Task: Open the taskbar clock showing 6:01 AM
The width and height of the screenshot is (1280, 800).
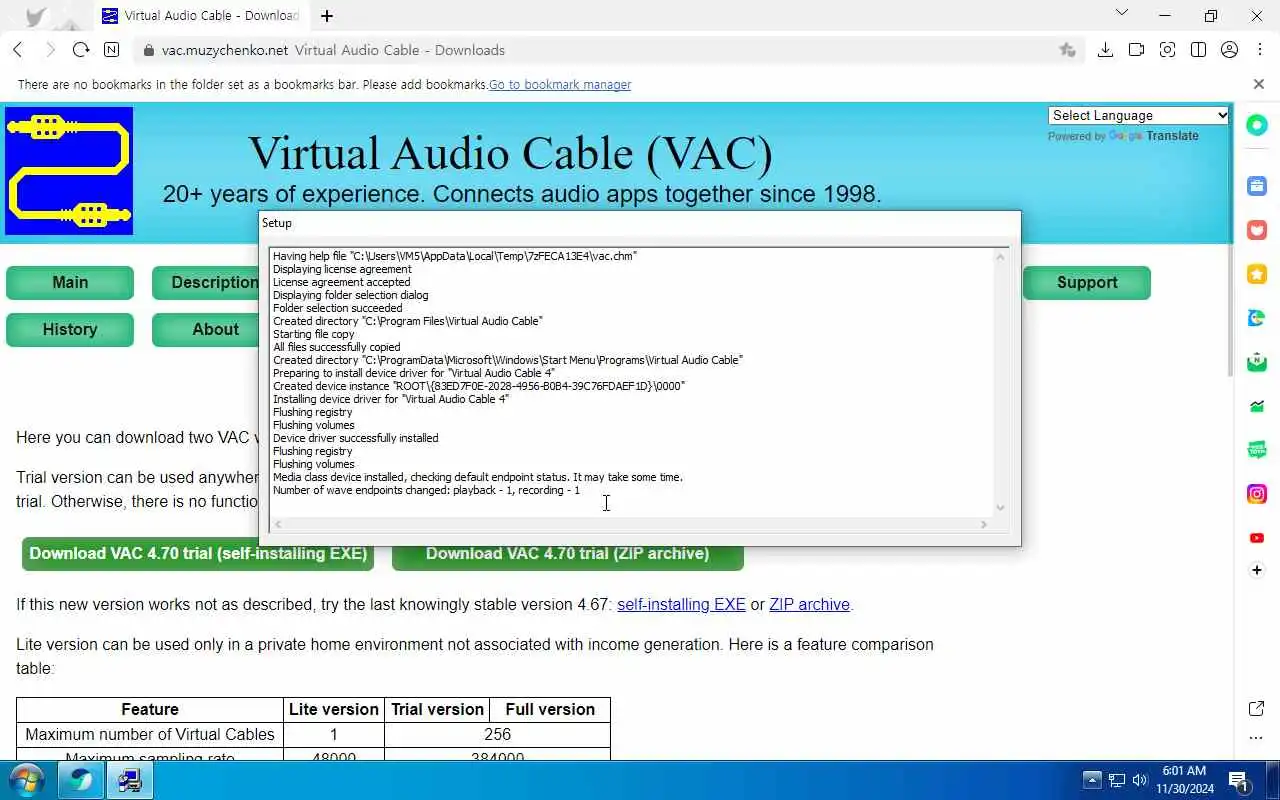Action: coord(1185,780)
